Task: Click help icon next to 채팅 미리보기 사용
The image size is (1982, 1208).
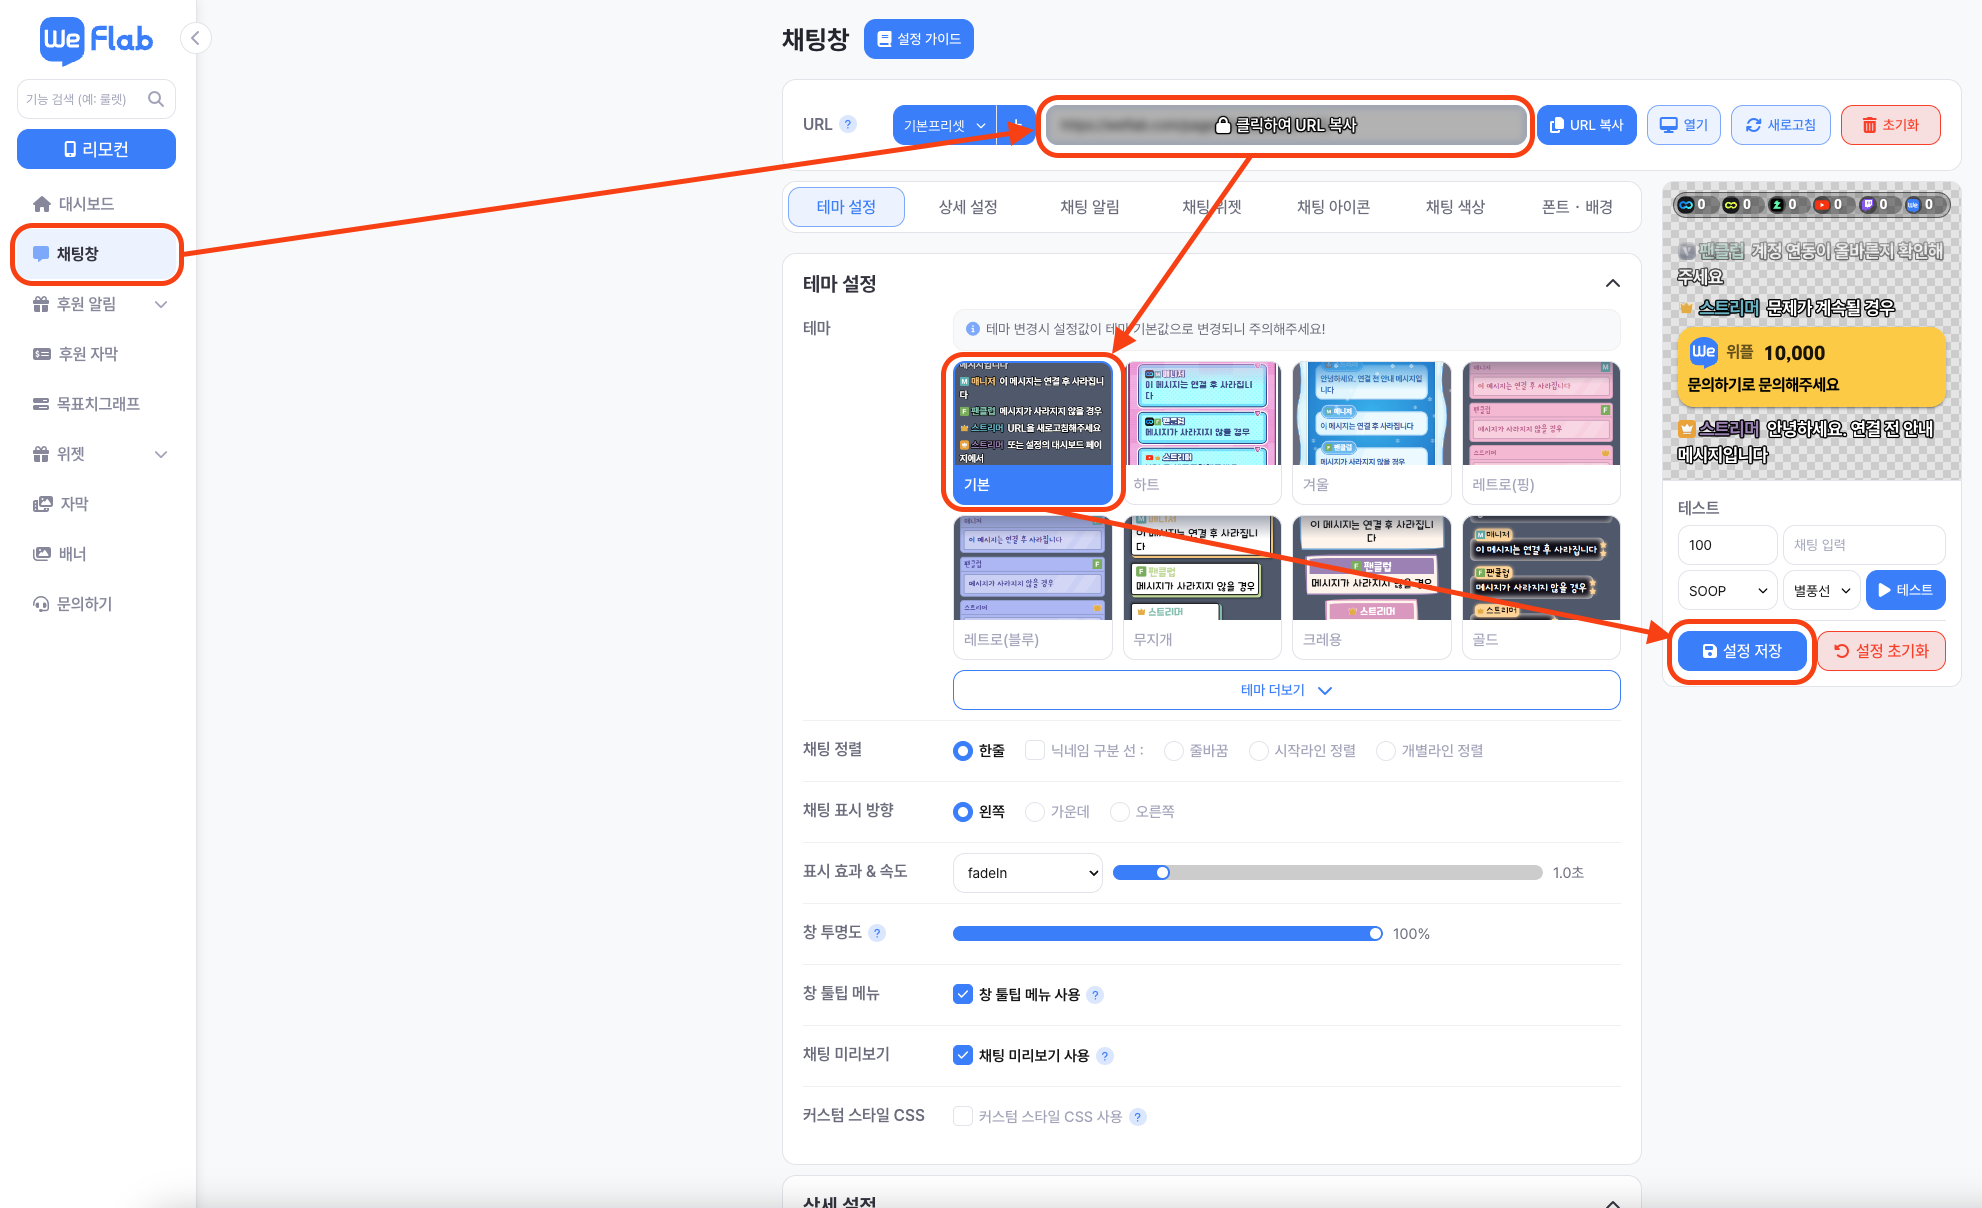Action: click(1105, 1056)
